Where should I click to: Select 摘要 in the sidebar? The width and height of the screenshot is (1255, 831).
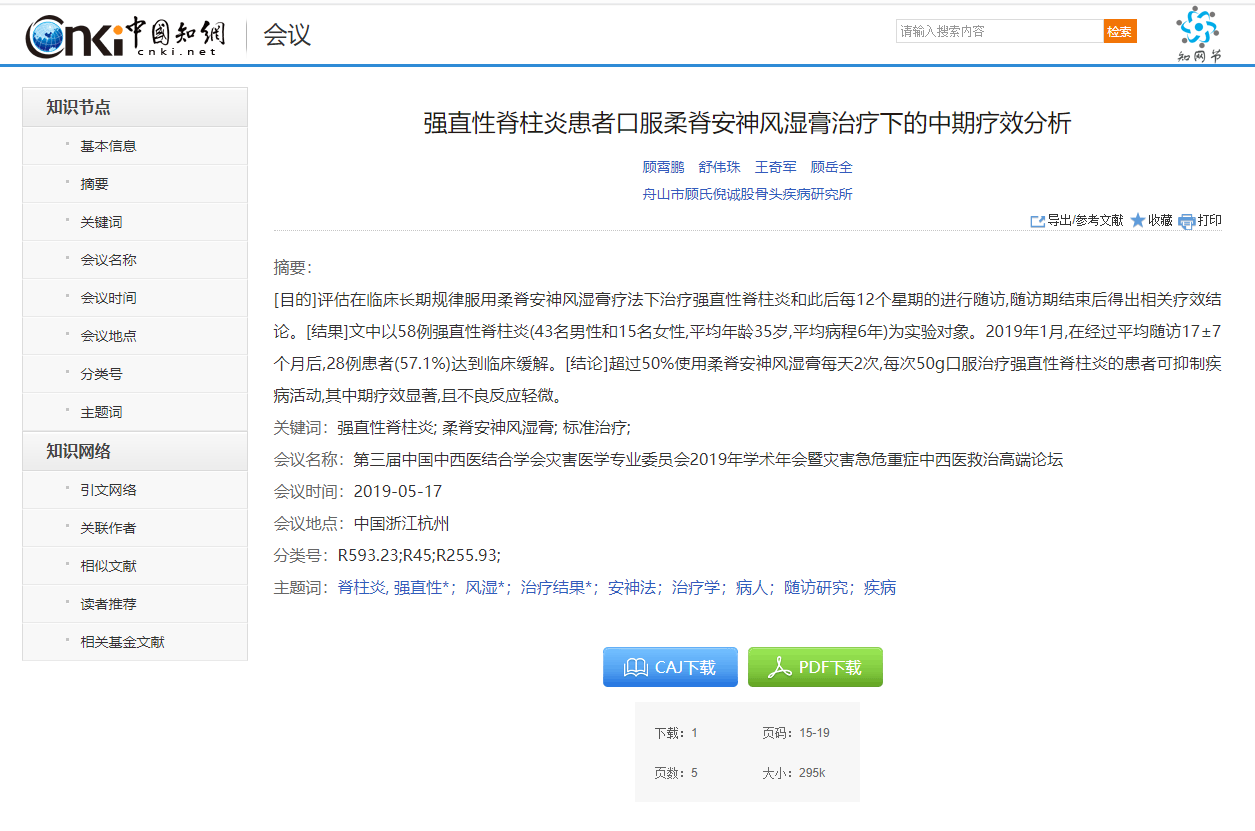(95, 184)
